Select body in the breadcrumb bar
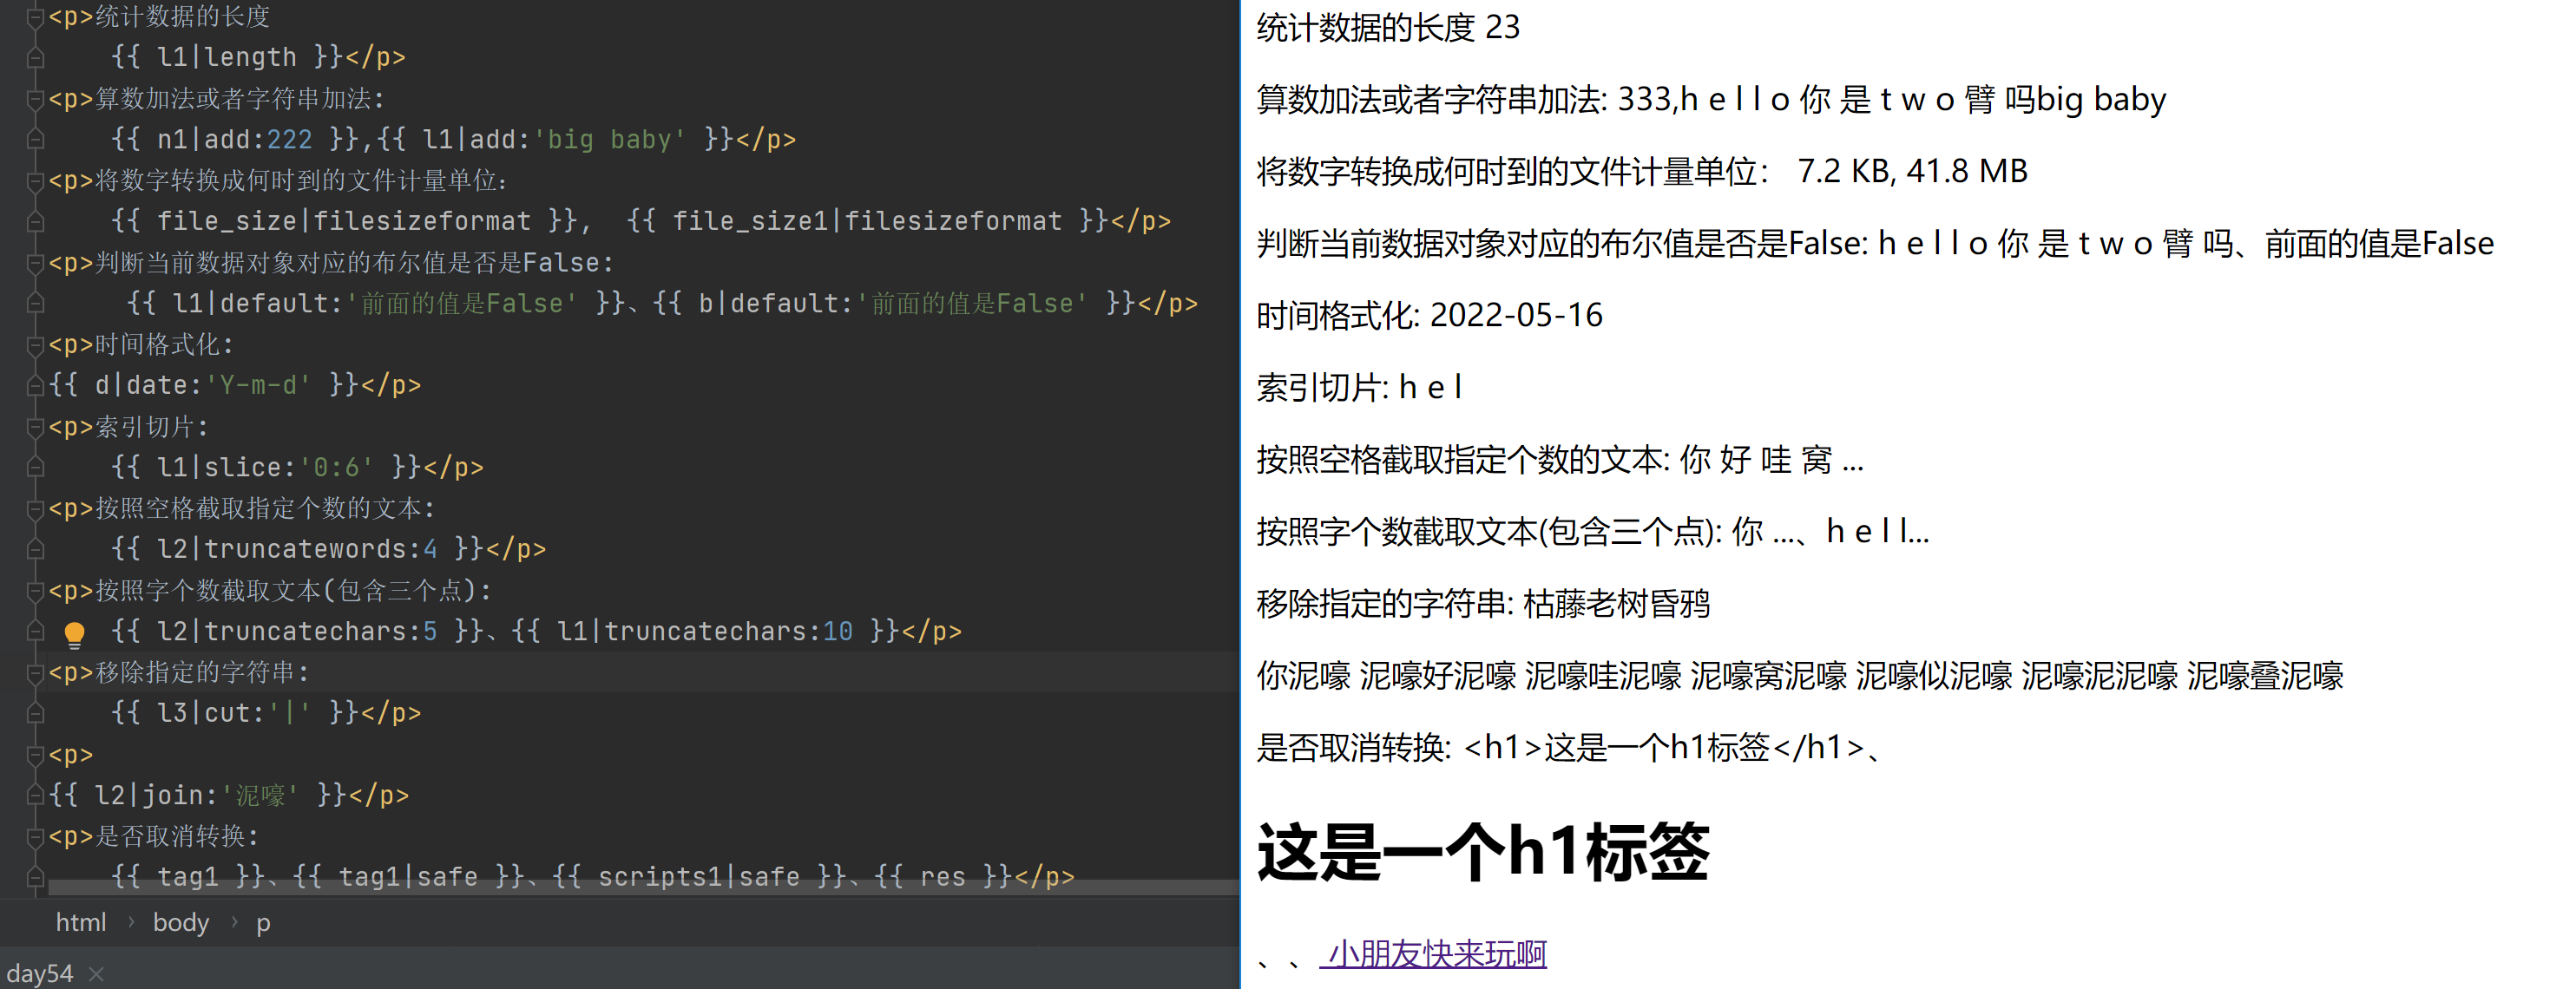The height and width of the screenshot is (989, 2576). (181, 922)
